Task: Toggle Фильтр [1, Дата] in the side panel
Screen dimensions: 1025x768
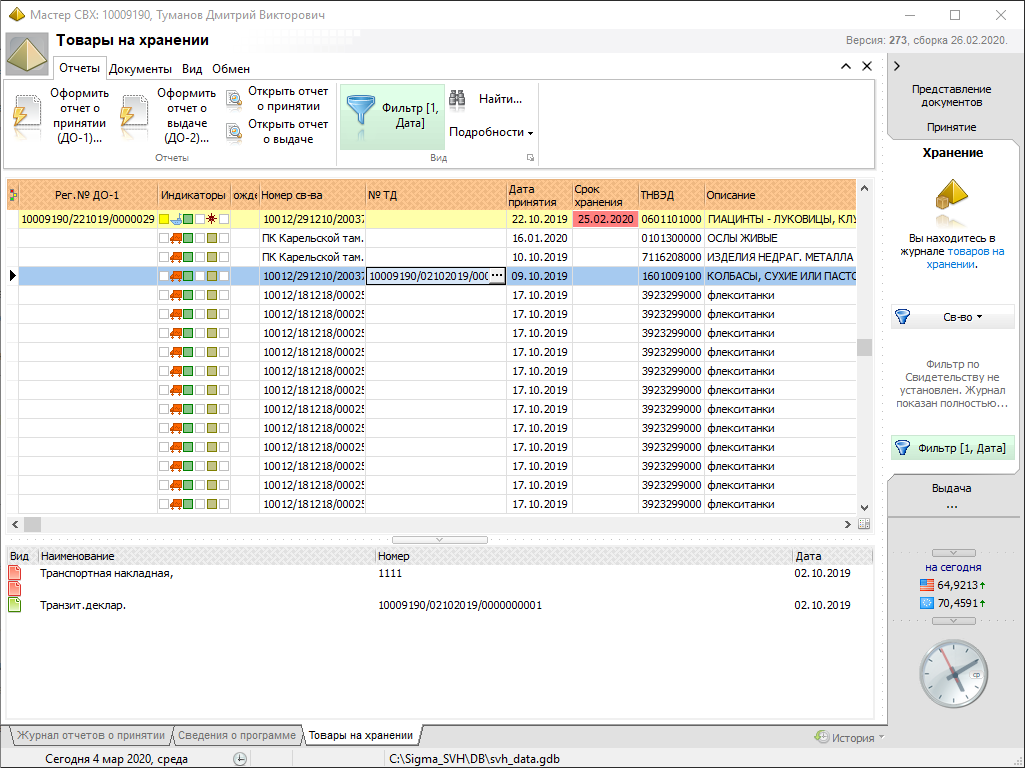Action: click(952, 448)
